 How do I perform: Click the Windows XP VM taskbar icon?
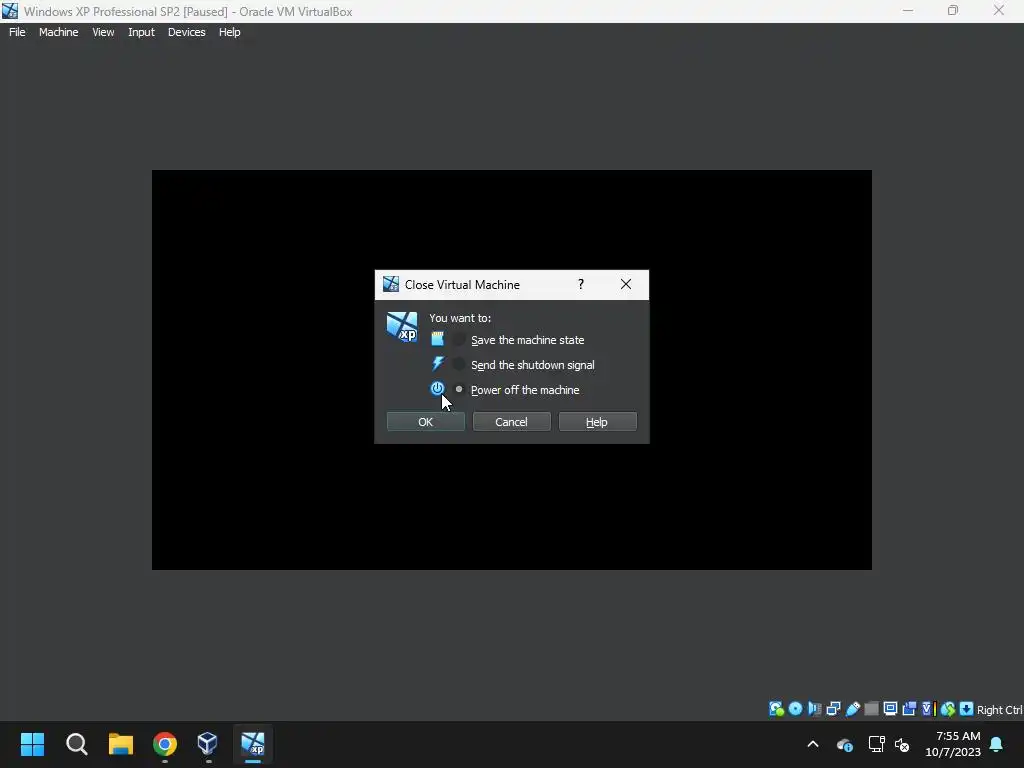pyautogui.click(x=253, y=744)
